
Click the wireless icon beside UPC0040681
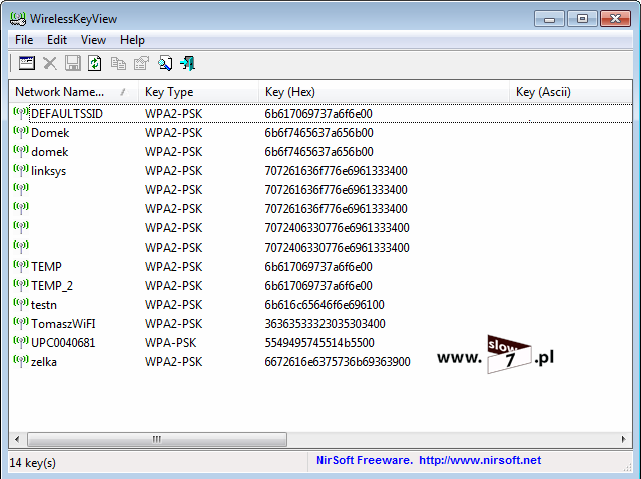(x=21, y=342)
